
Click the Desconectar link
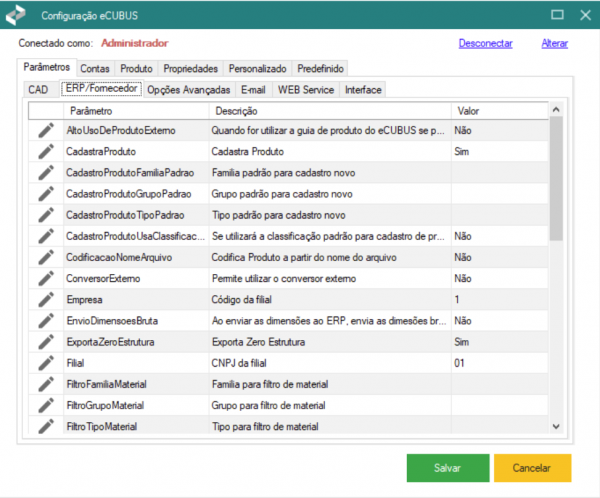[x=486, y=43]
